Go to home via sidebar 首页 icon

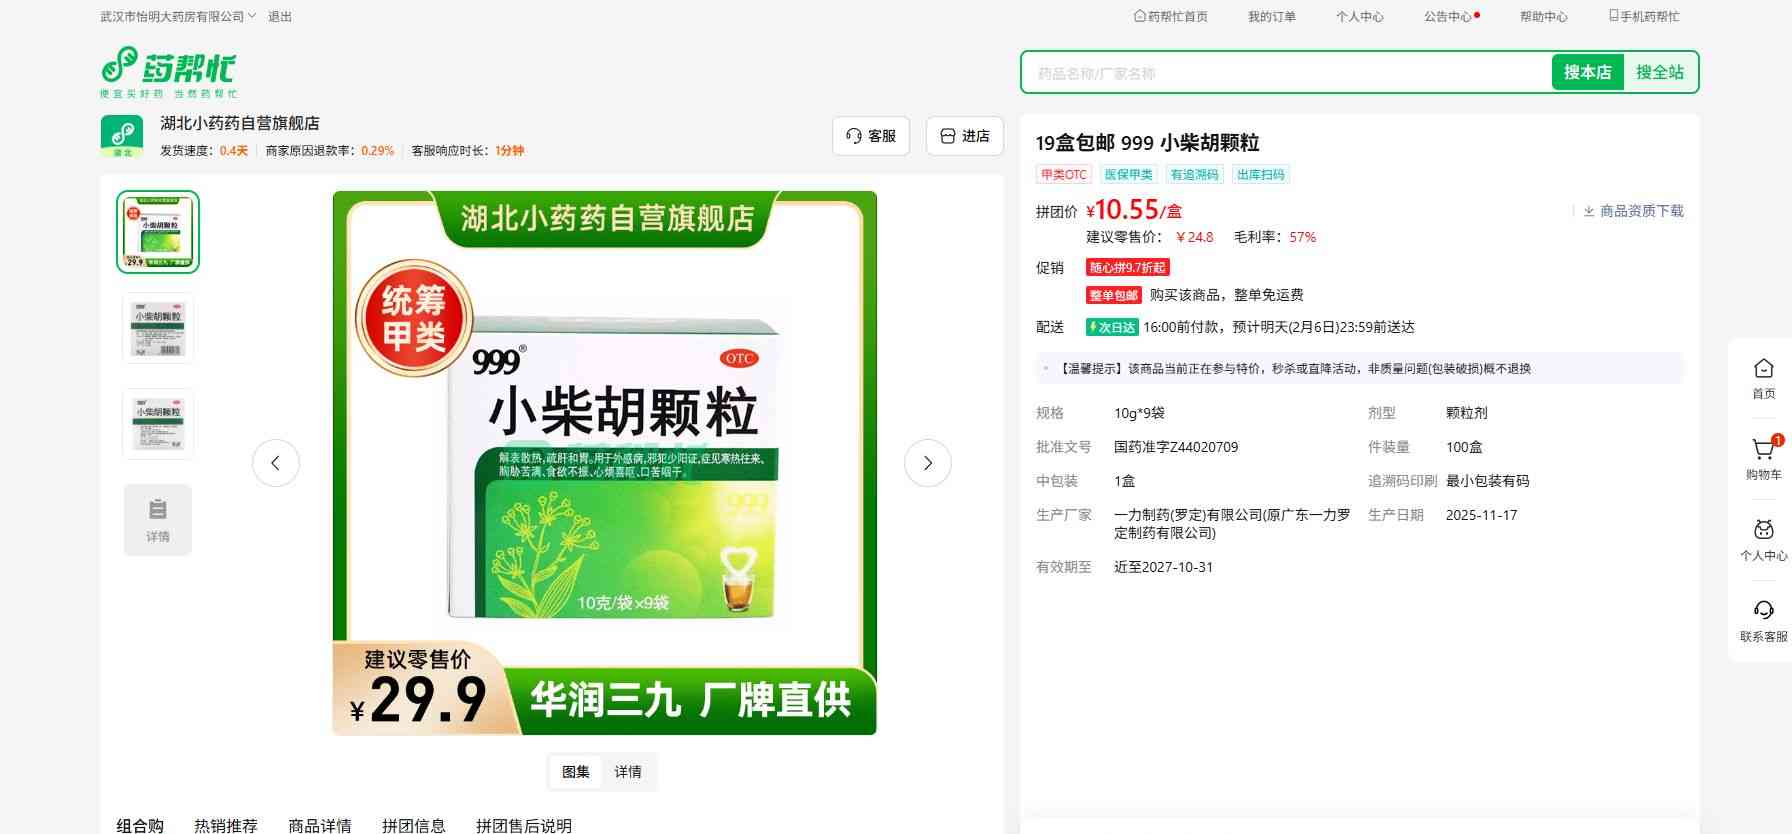(1763, 369)
